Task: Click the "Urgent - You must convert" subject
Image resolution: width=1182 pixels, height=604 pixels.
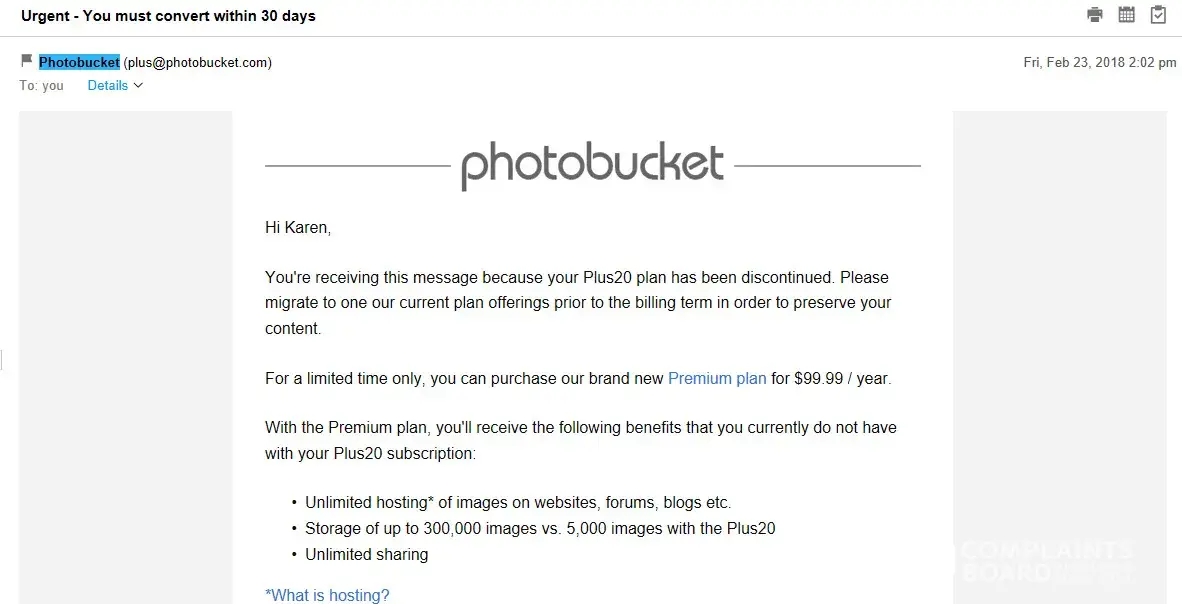Action: pyautogui.click(x=168, y=16)
